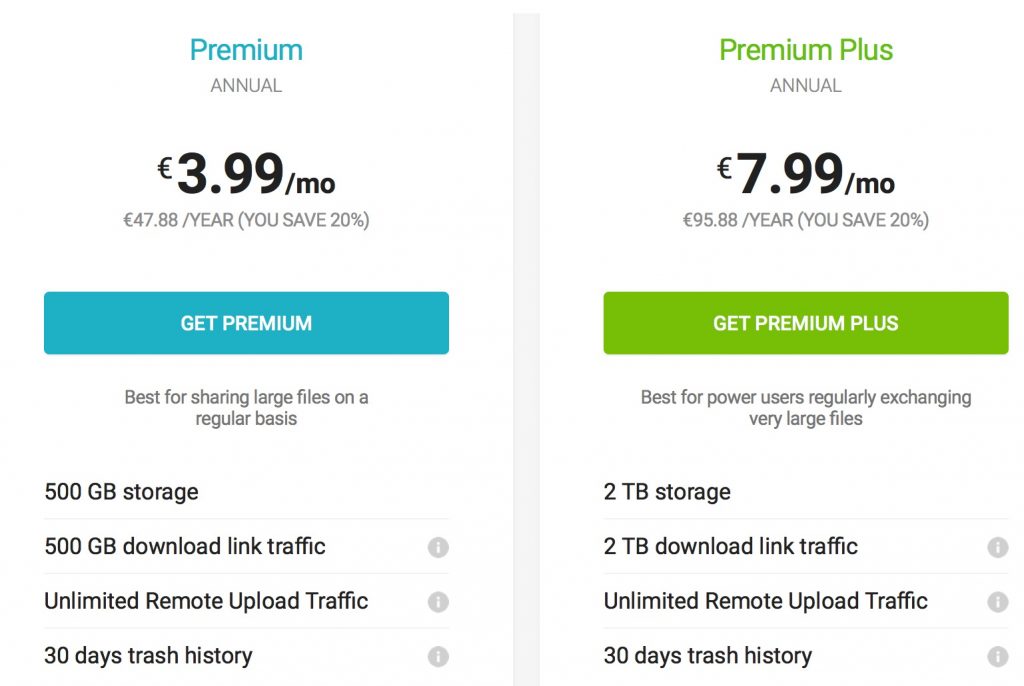Click Best for power users description
The height and width of the screenshot is (686, 1024).
tap(806, 408)
